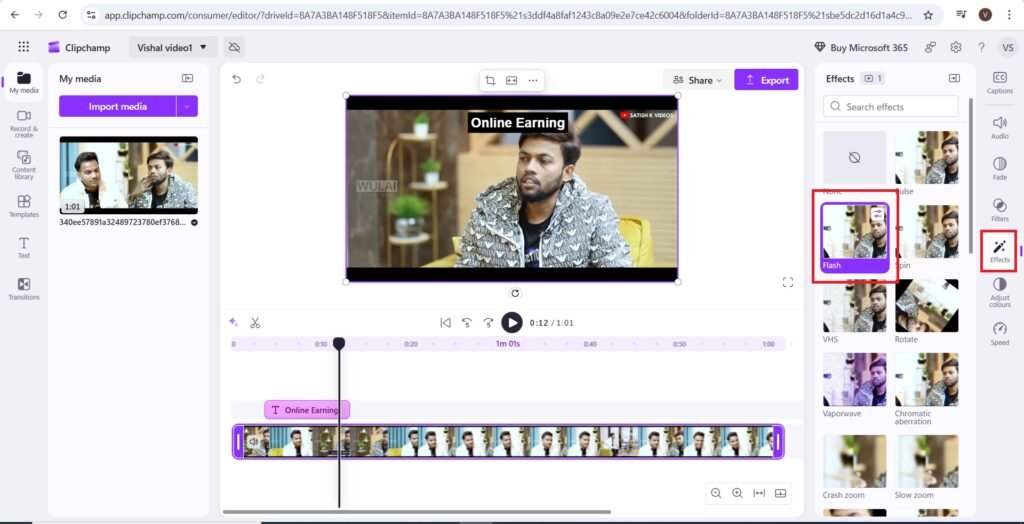The width and height of the screenshot is (1024, 524).
Task: Enter fullscreen preview mode
Action: click(x=788, y=282)
